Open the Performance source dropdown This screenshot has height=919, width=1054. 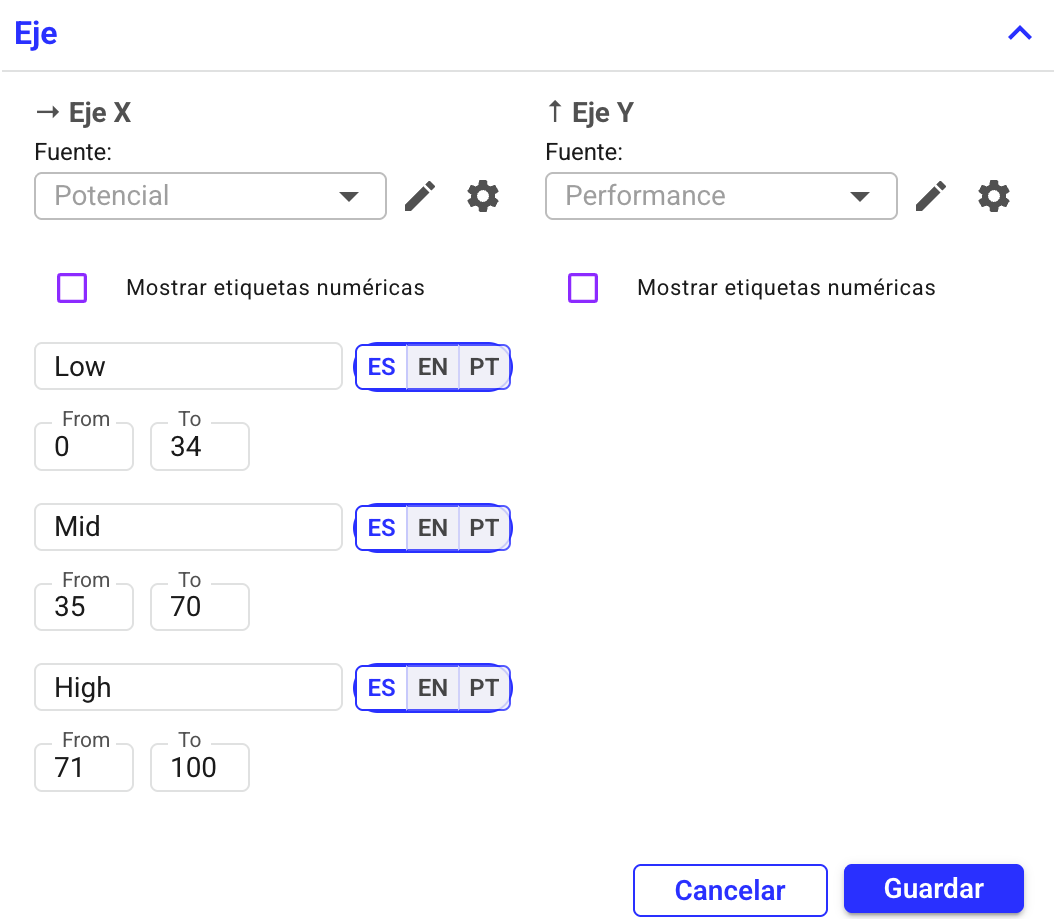tap(721, 196)
